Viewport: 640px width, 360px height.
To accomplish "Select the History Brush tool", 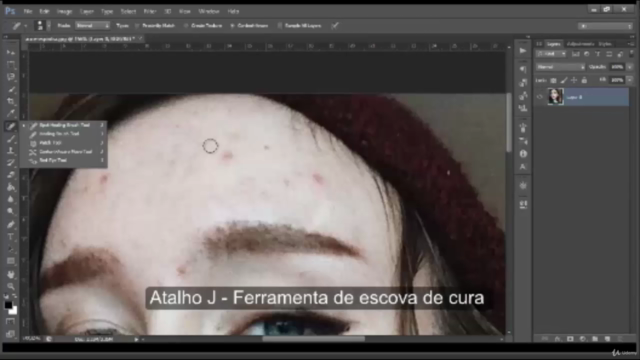I will pos(11,163).
